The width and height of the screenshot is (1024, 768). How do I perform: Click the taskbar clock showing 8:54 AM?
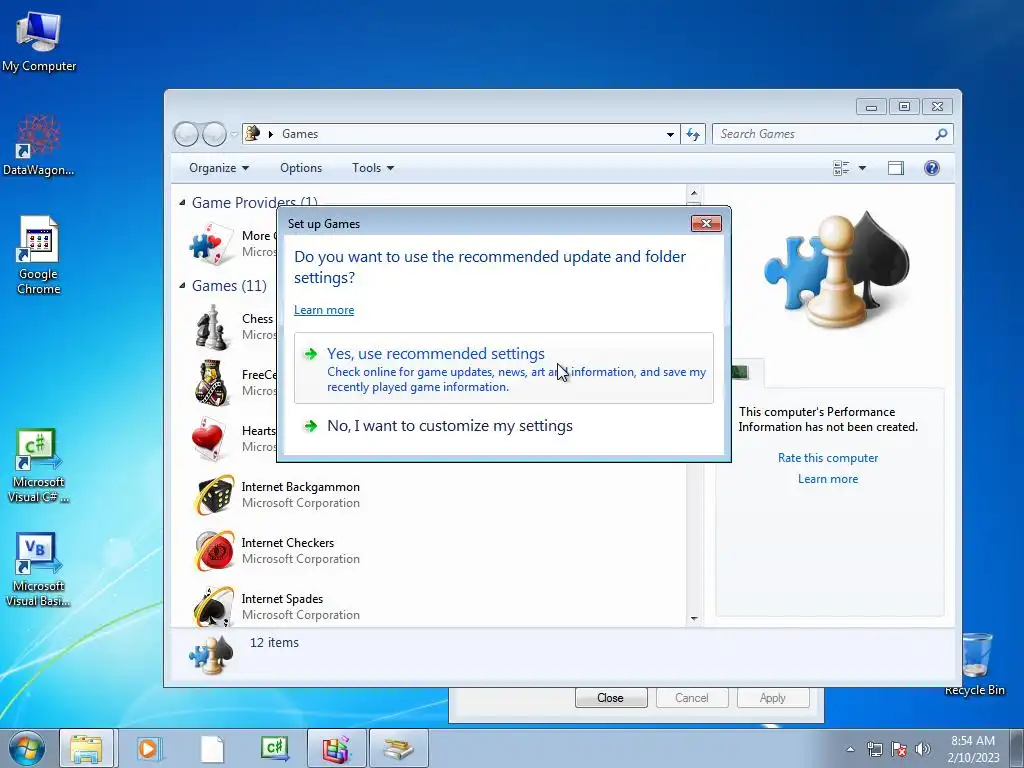[973, 748]
